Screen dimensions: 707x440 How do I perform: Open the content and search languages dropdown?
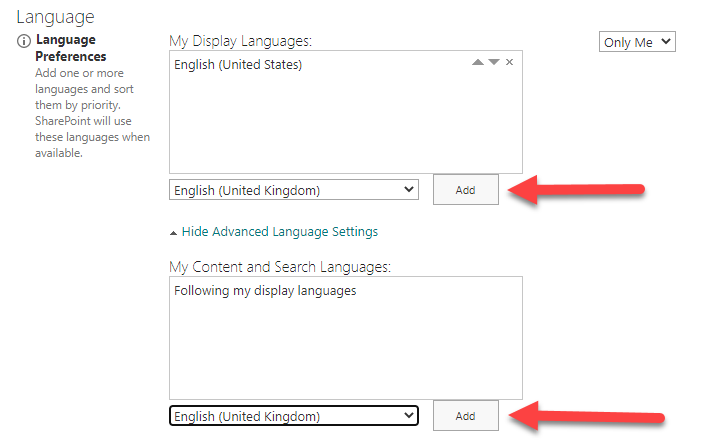(x=293, y=416)
